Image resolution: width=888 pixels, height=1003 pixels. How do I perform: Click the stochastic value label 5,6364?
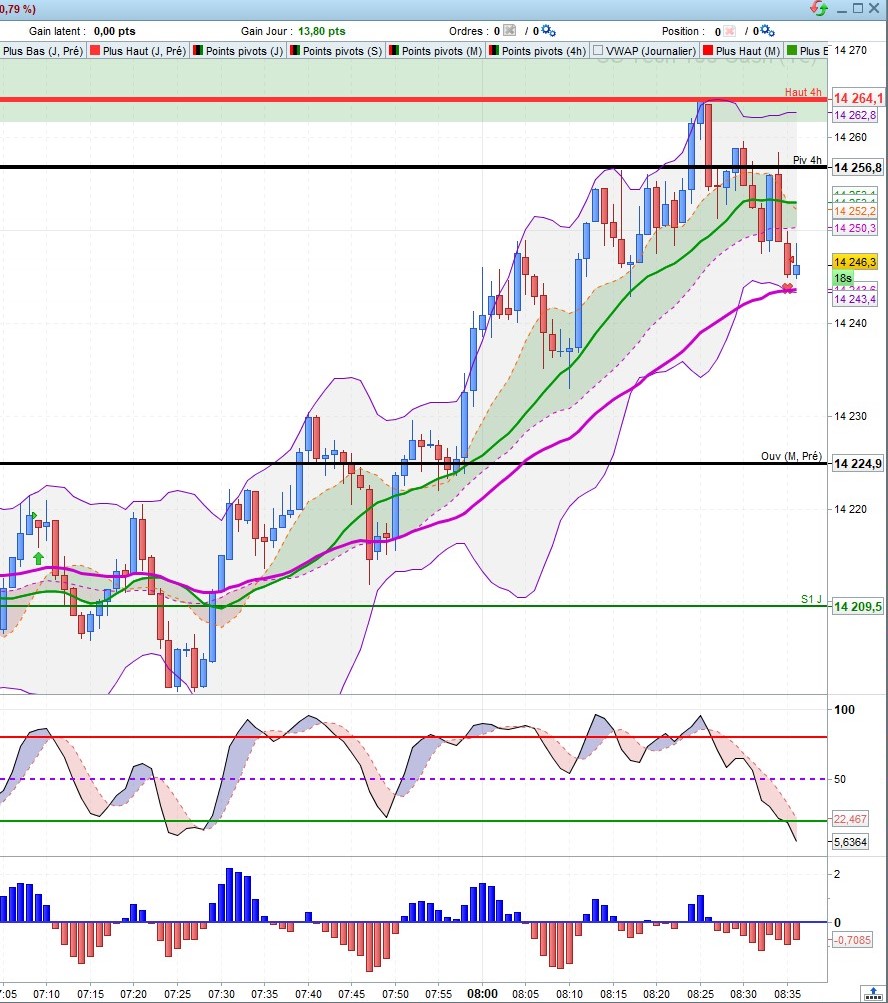(x=850, y=842)
